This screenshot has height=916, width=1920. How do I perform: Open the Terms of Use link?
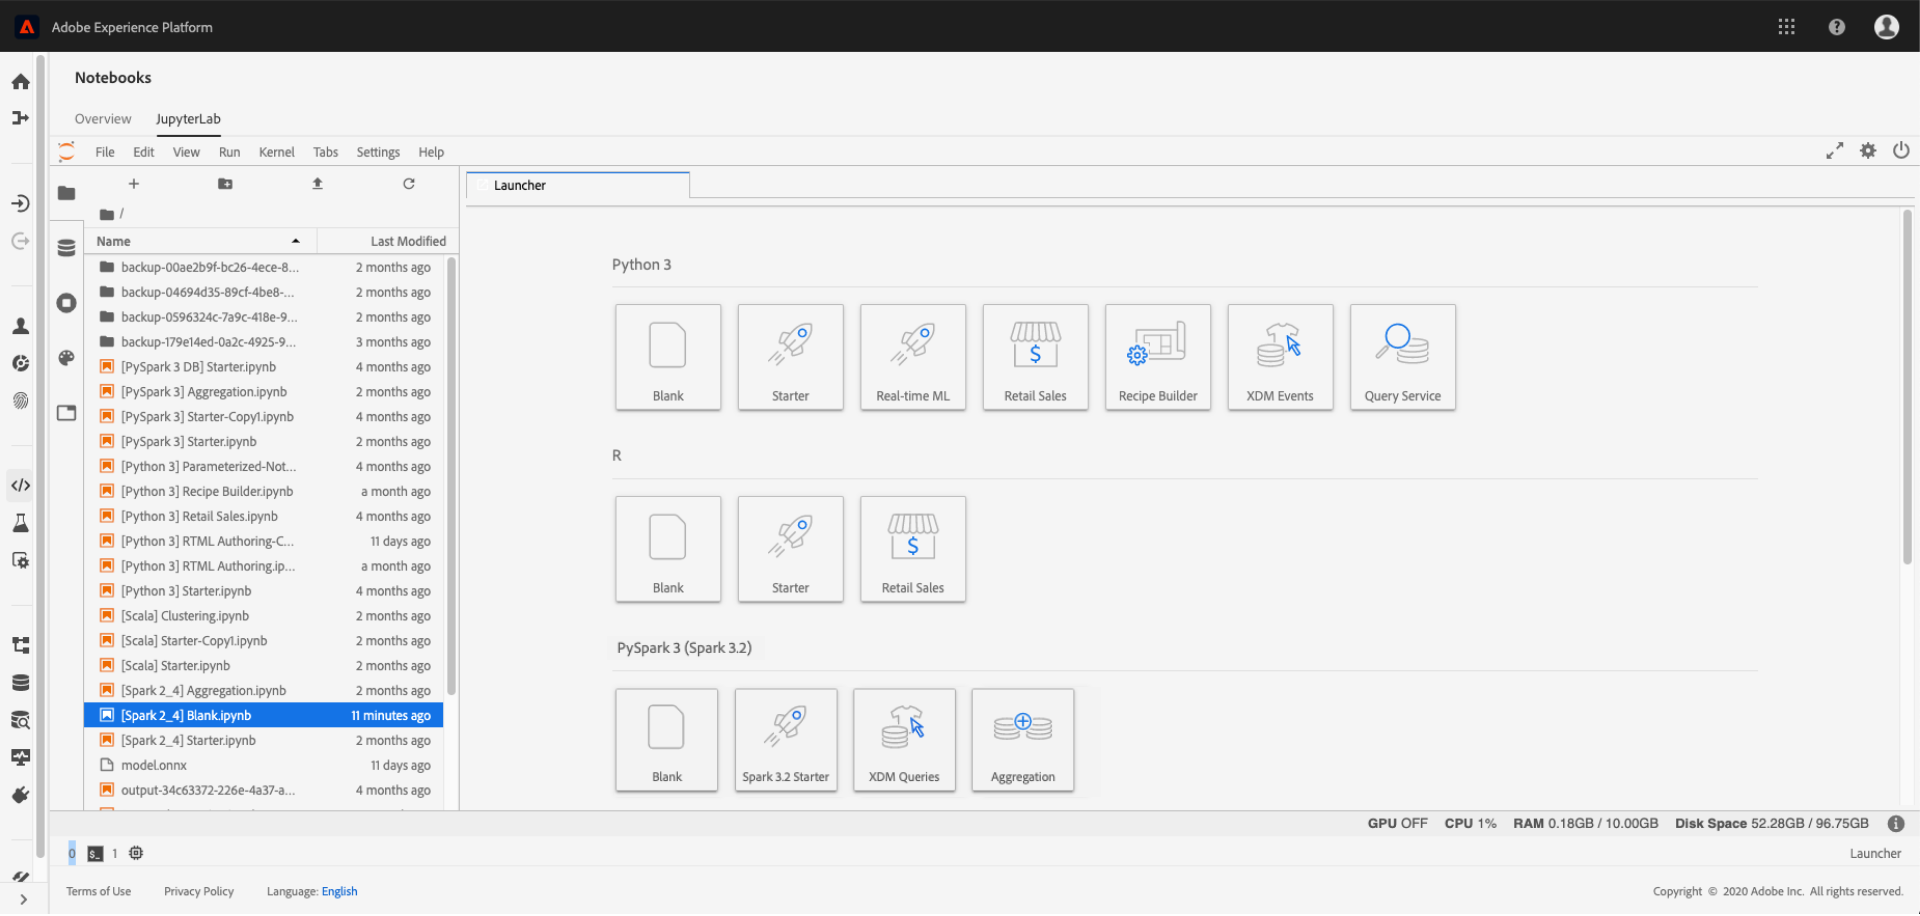pyautogui.click(x=99, y=892)
